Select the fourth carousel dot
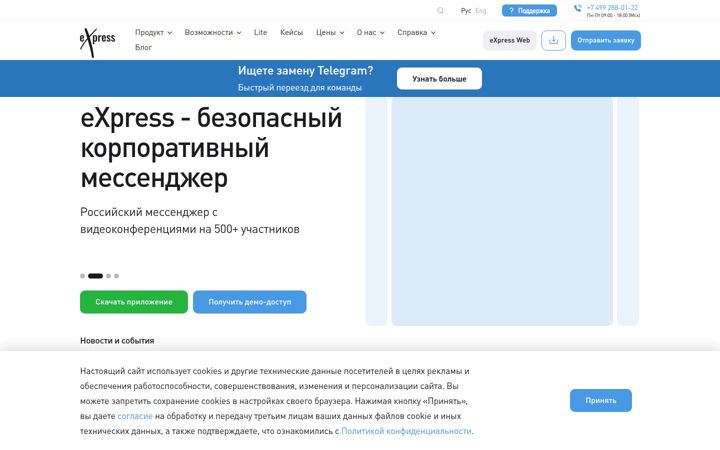720x450 pixels. tap(117, 276)
